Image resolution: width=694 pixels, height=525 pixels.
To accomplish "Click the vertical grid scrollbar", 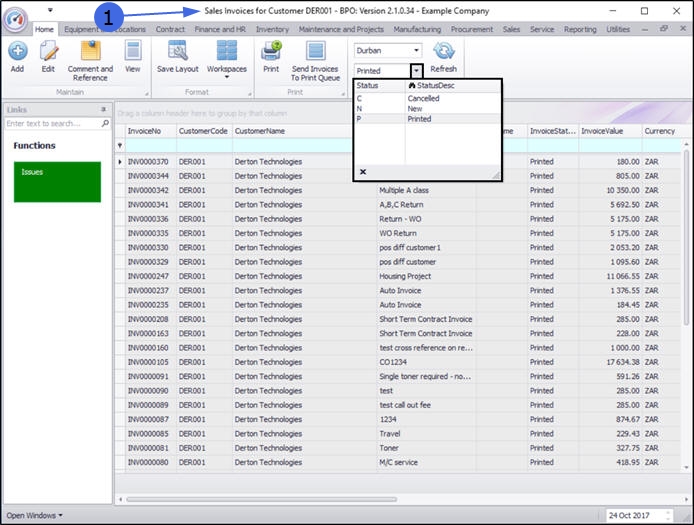I will point(686,237).
